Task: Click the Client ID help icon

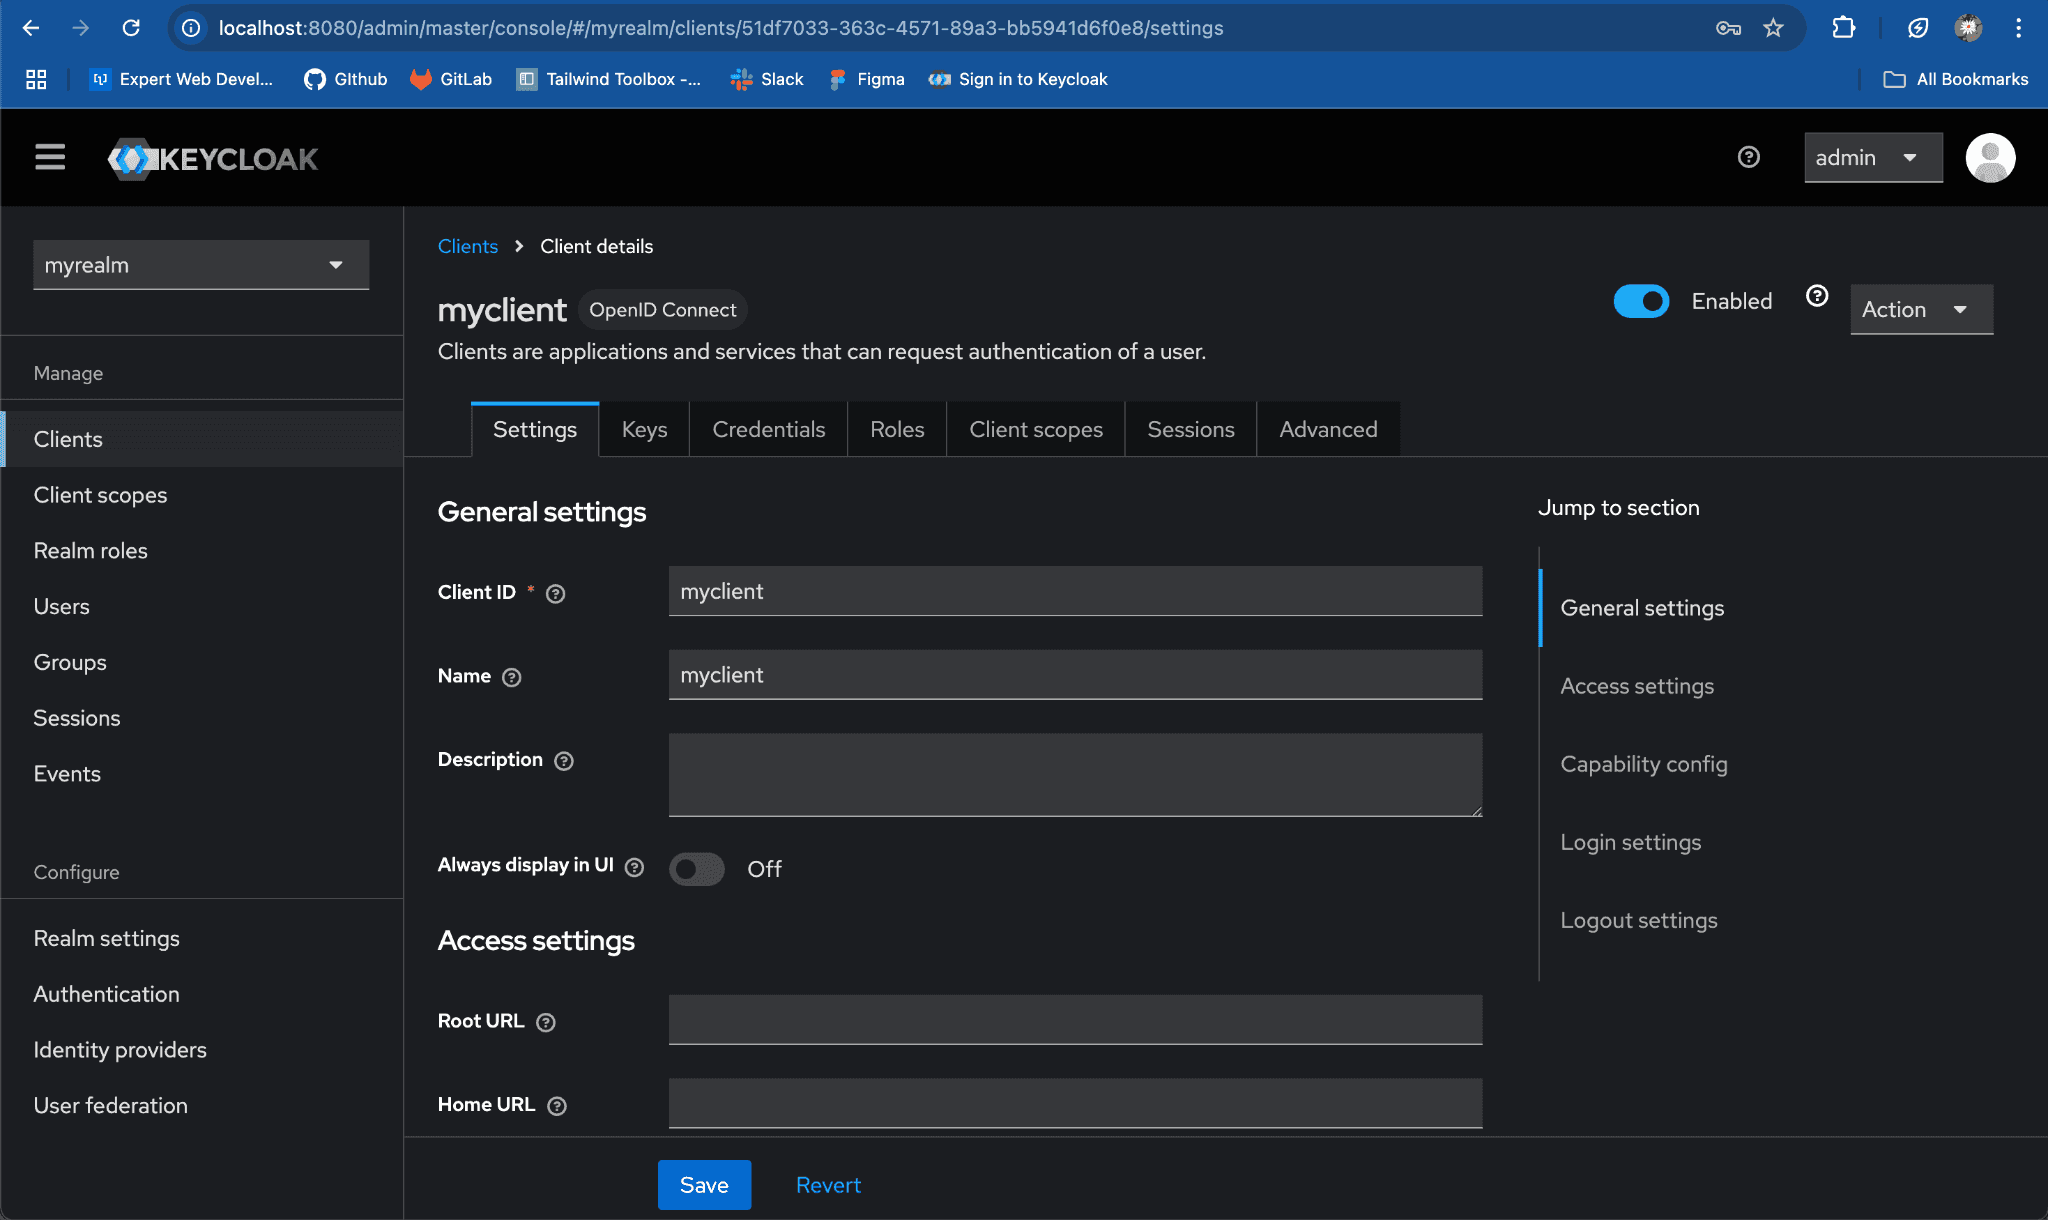Action: [556, 594]
